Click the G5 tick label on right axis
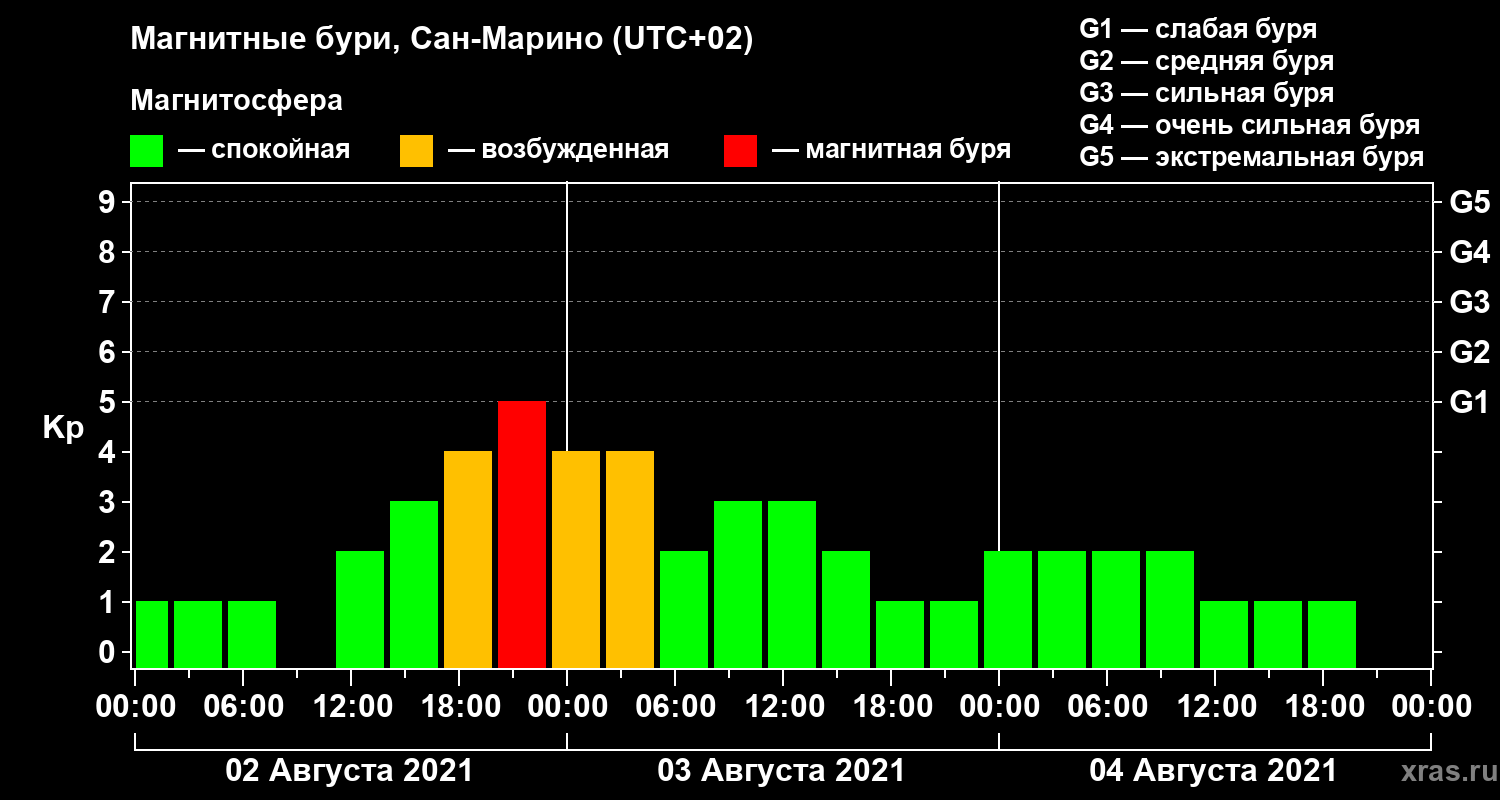 [x=1470, y=202]
